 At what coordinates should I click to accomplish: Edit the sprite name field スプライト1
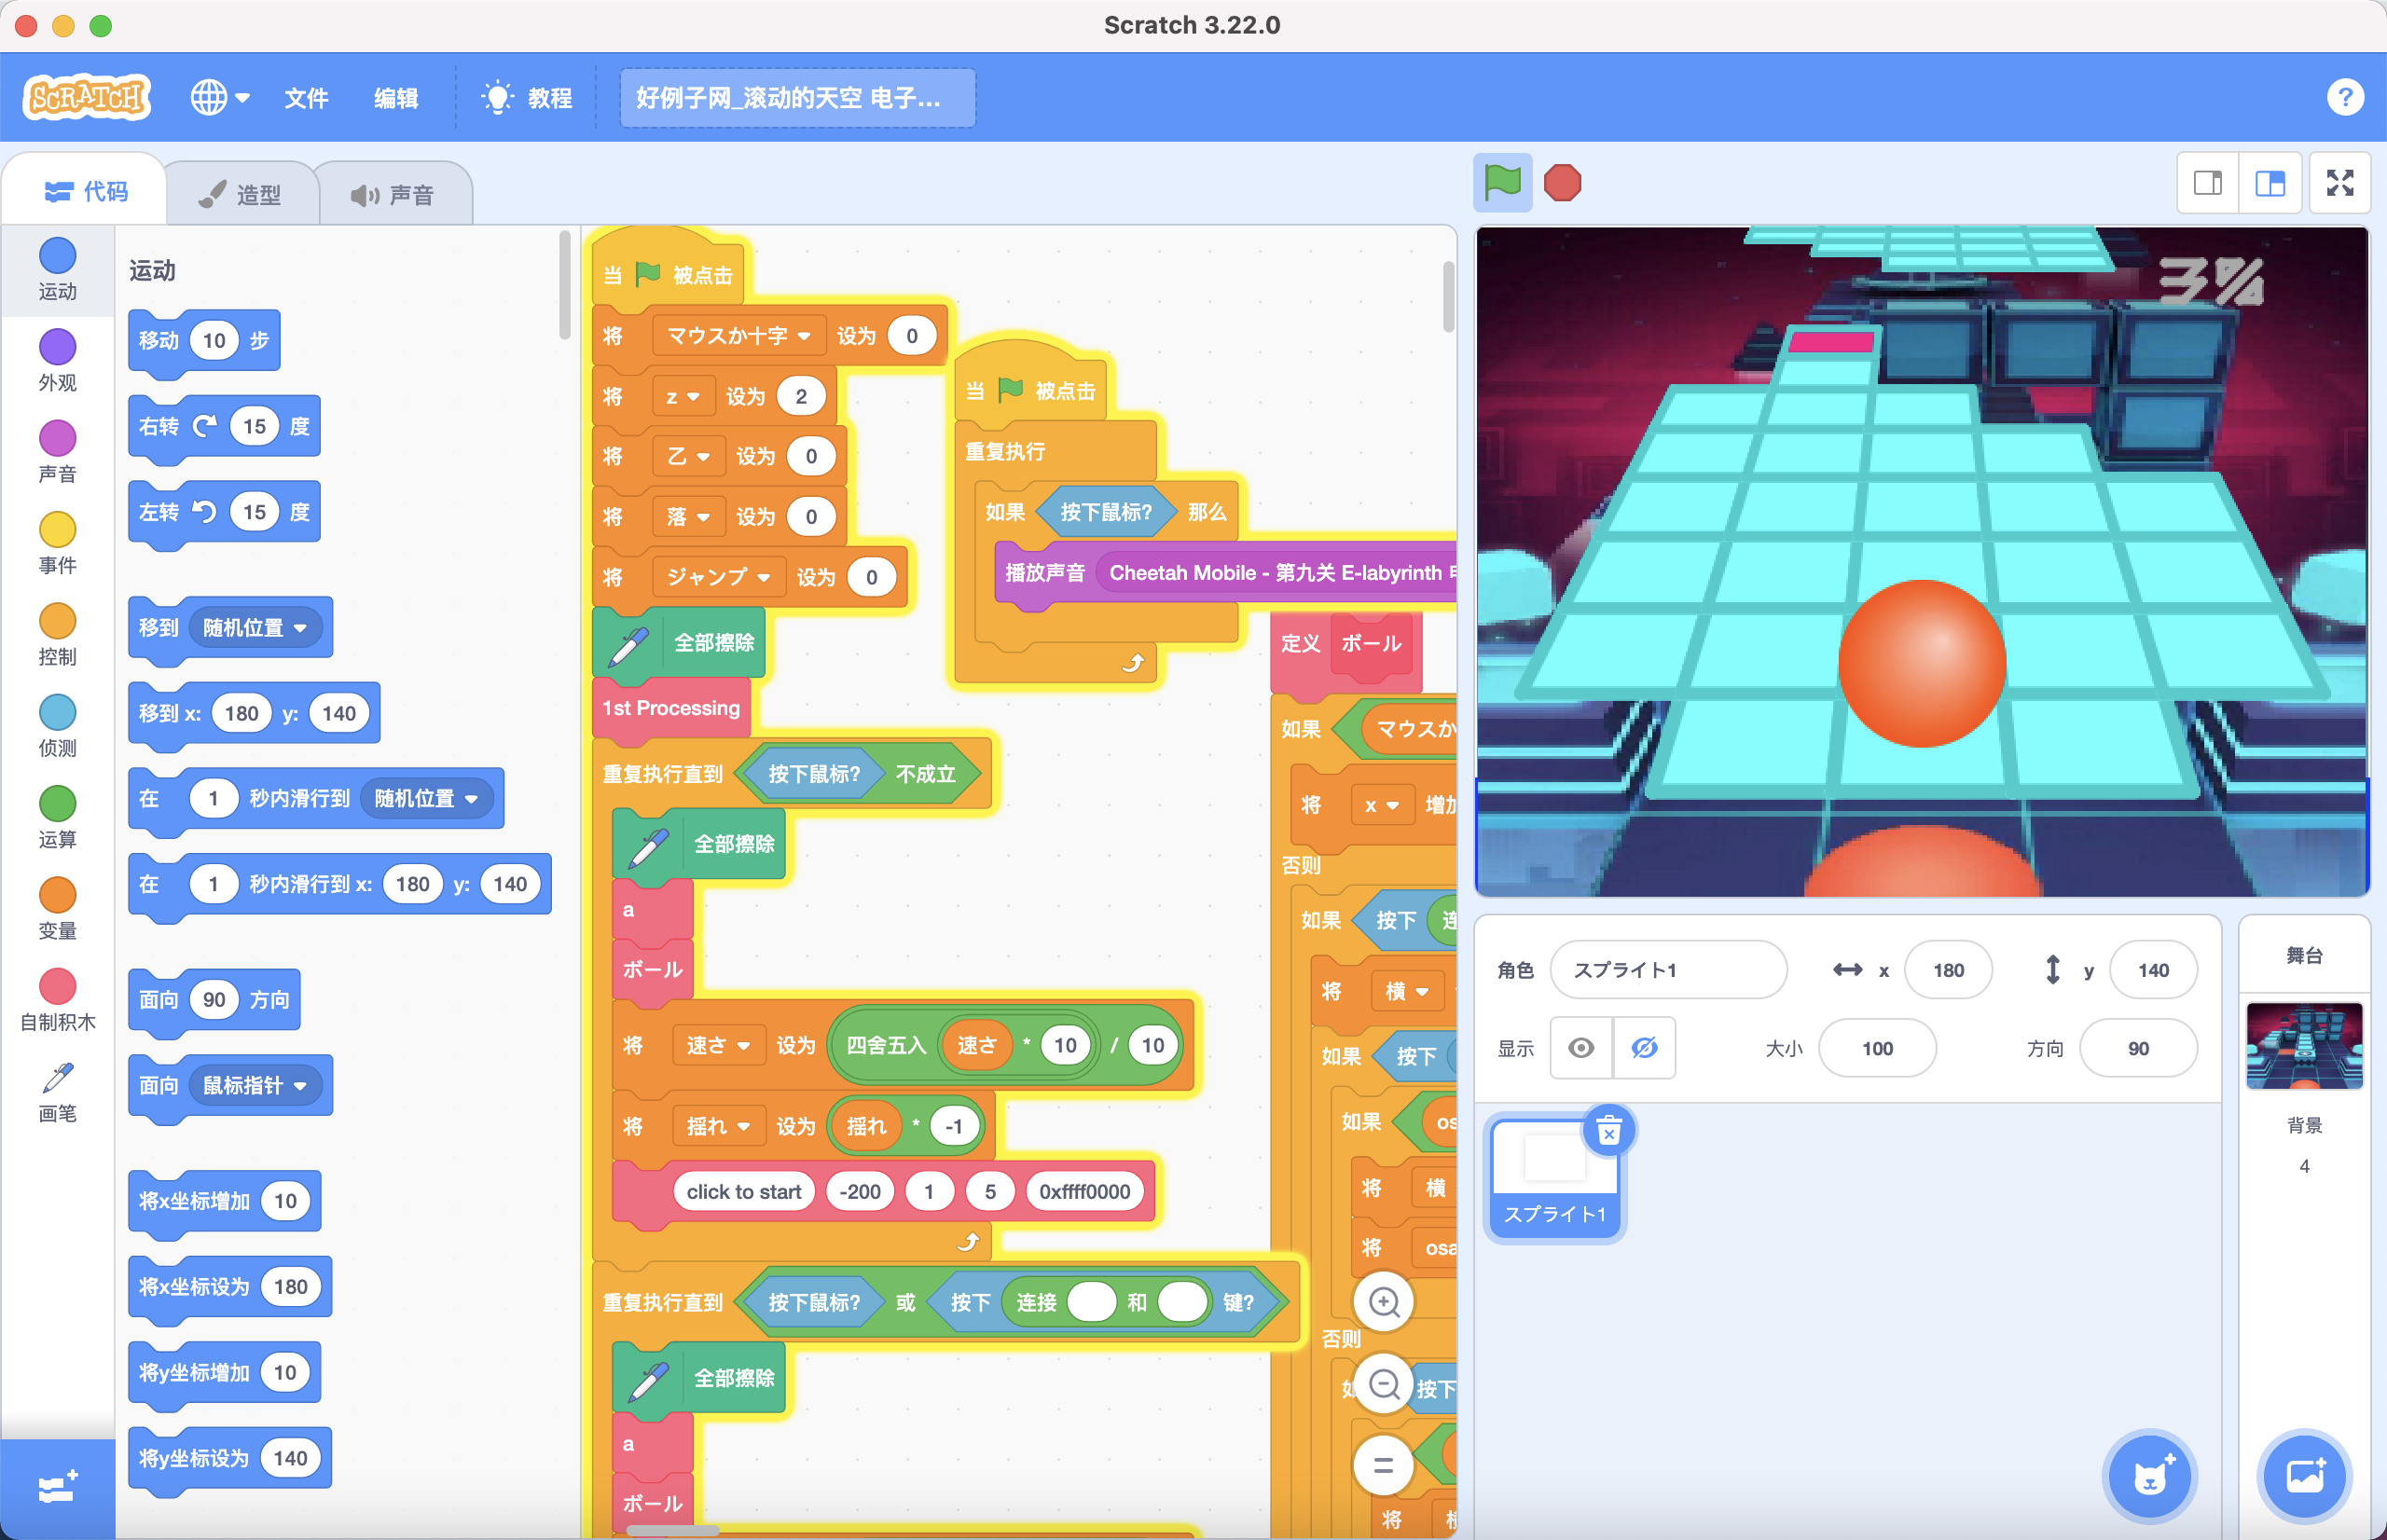tap(1668, 970)
